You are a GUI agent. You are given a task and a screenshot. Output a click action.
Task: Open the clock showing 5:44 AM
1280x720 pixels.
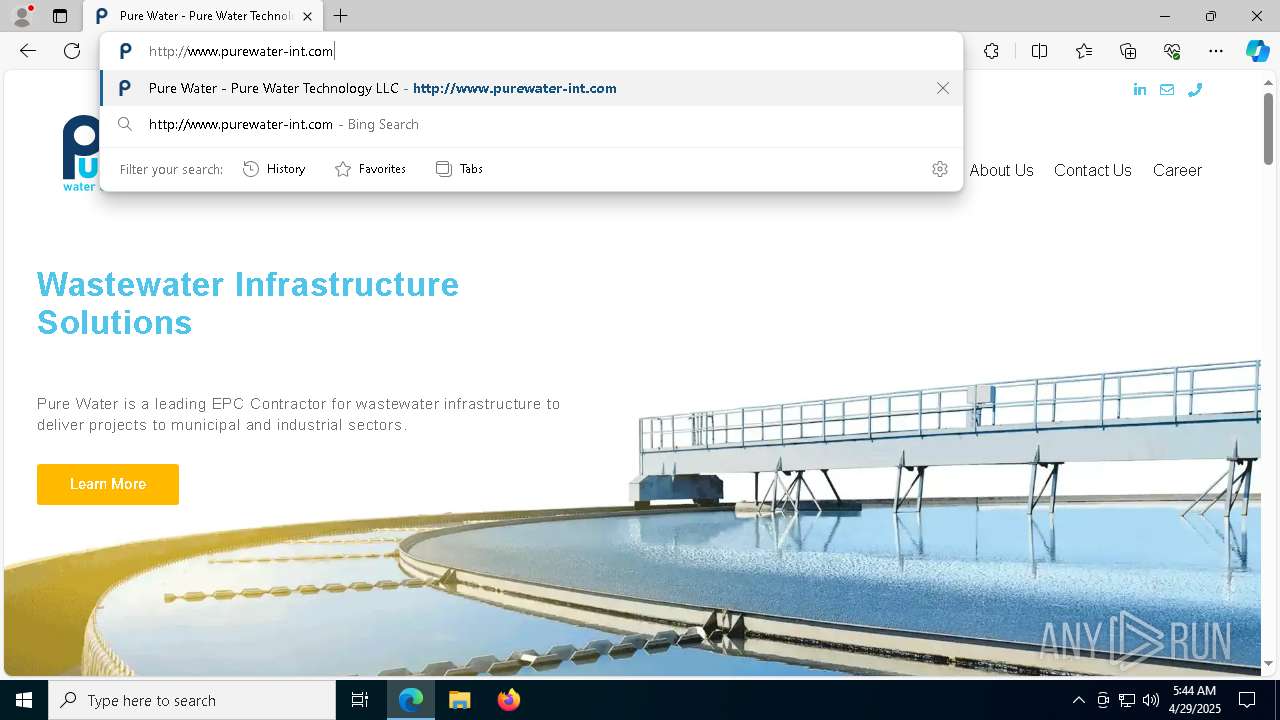[1194, 700]
